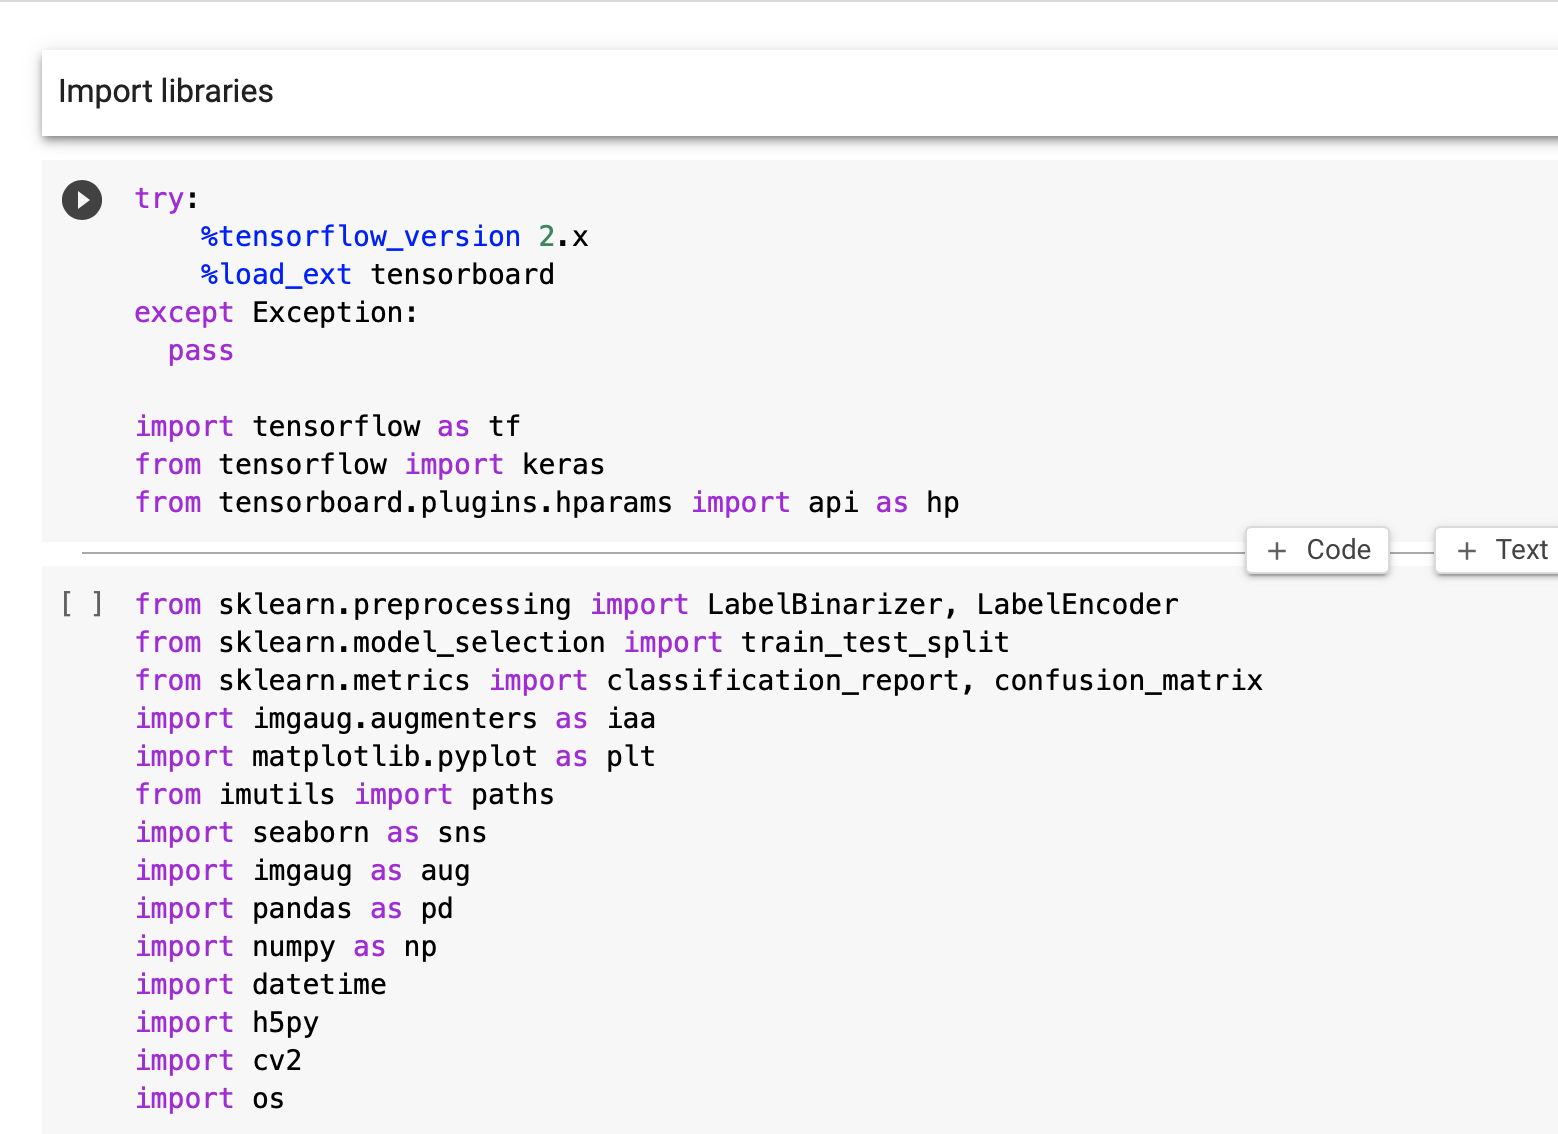Click the empty execution brackets of second cell

coord(82,604)
